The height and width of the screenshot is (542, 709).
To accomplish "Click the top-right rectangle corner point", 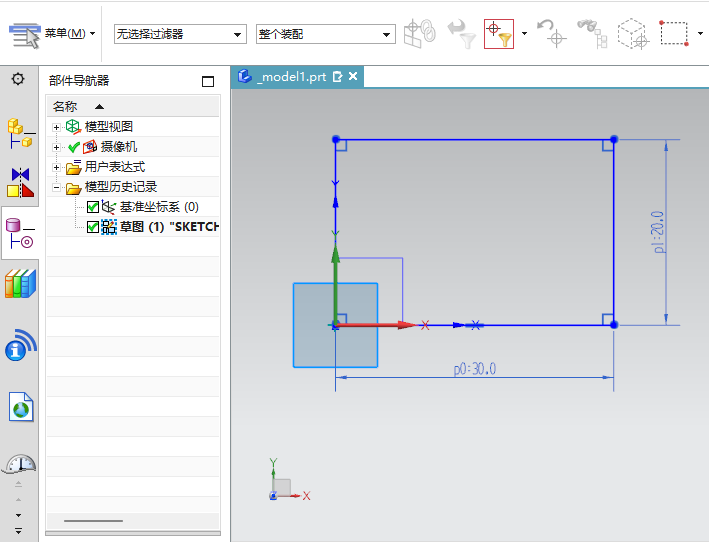I will point(614,139).
